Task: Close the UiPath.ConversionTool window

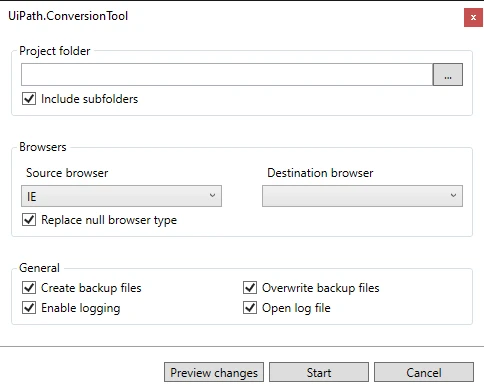Action: pyautogui.click(x=473, y=18)
